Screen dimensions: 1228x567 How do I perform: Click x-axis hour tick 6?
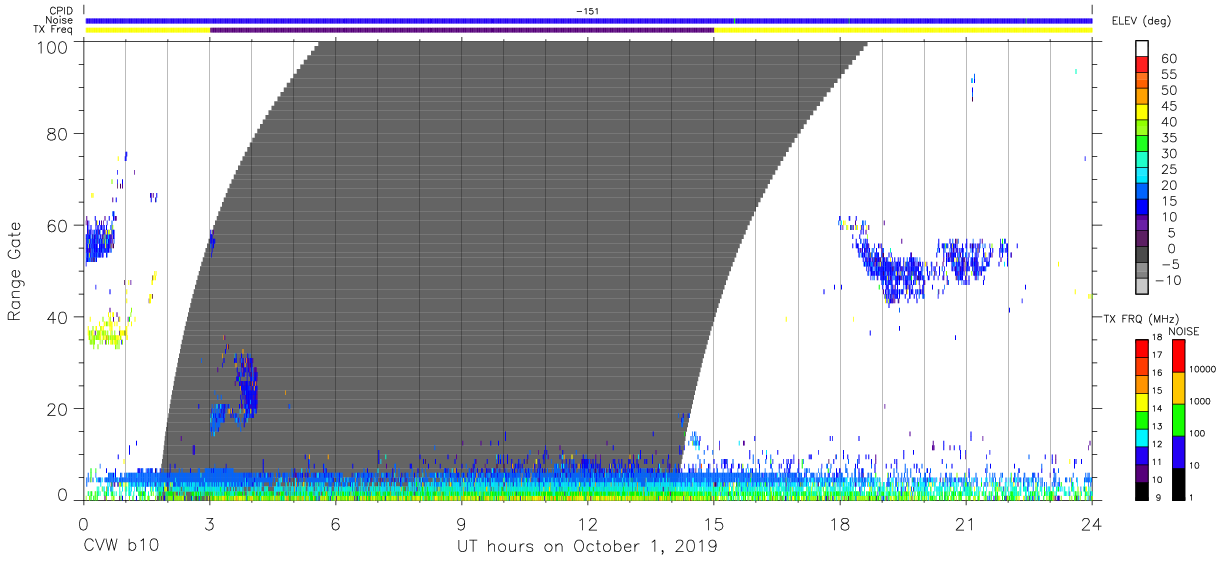(336, 524)
